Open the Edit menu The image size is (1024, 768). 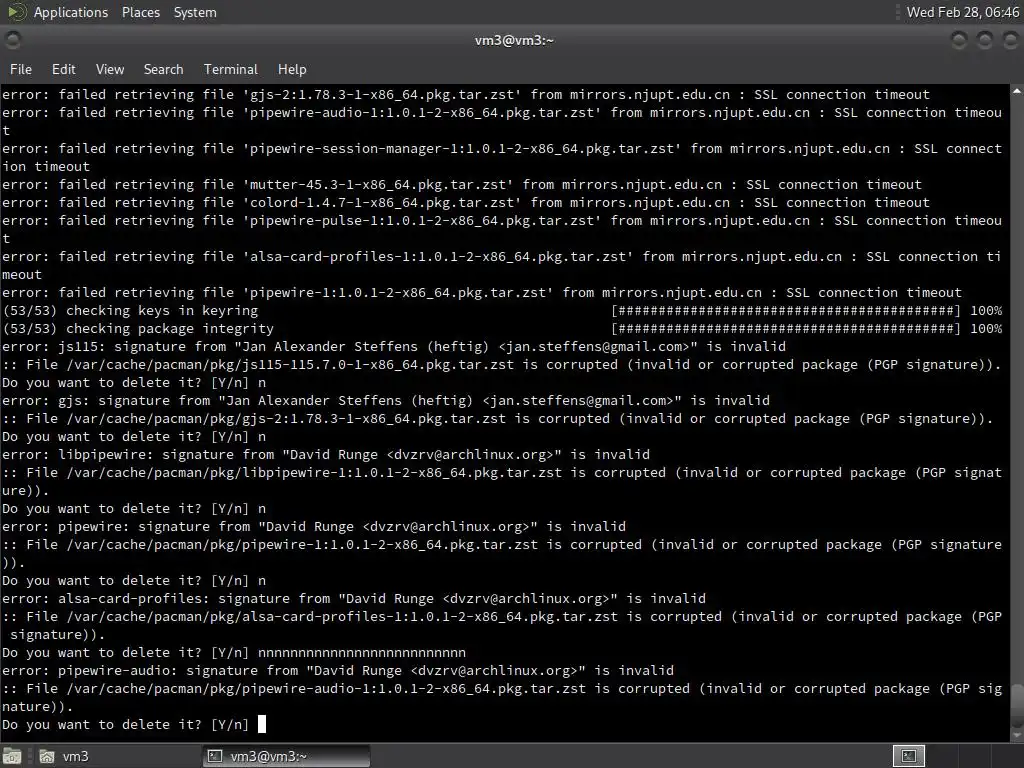(x=63, y=69)
